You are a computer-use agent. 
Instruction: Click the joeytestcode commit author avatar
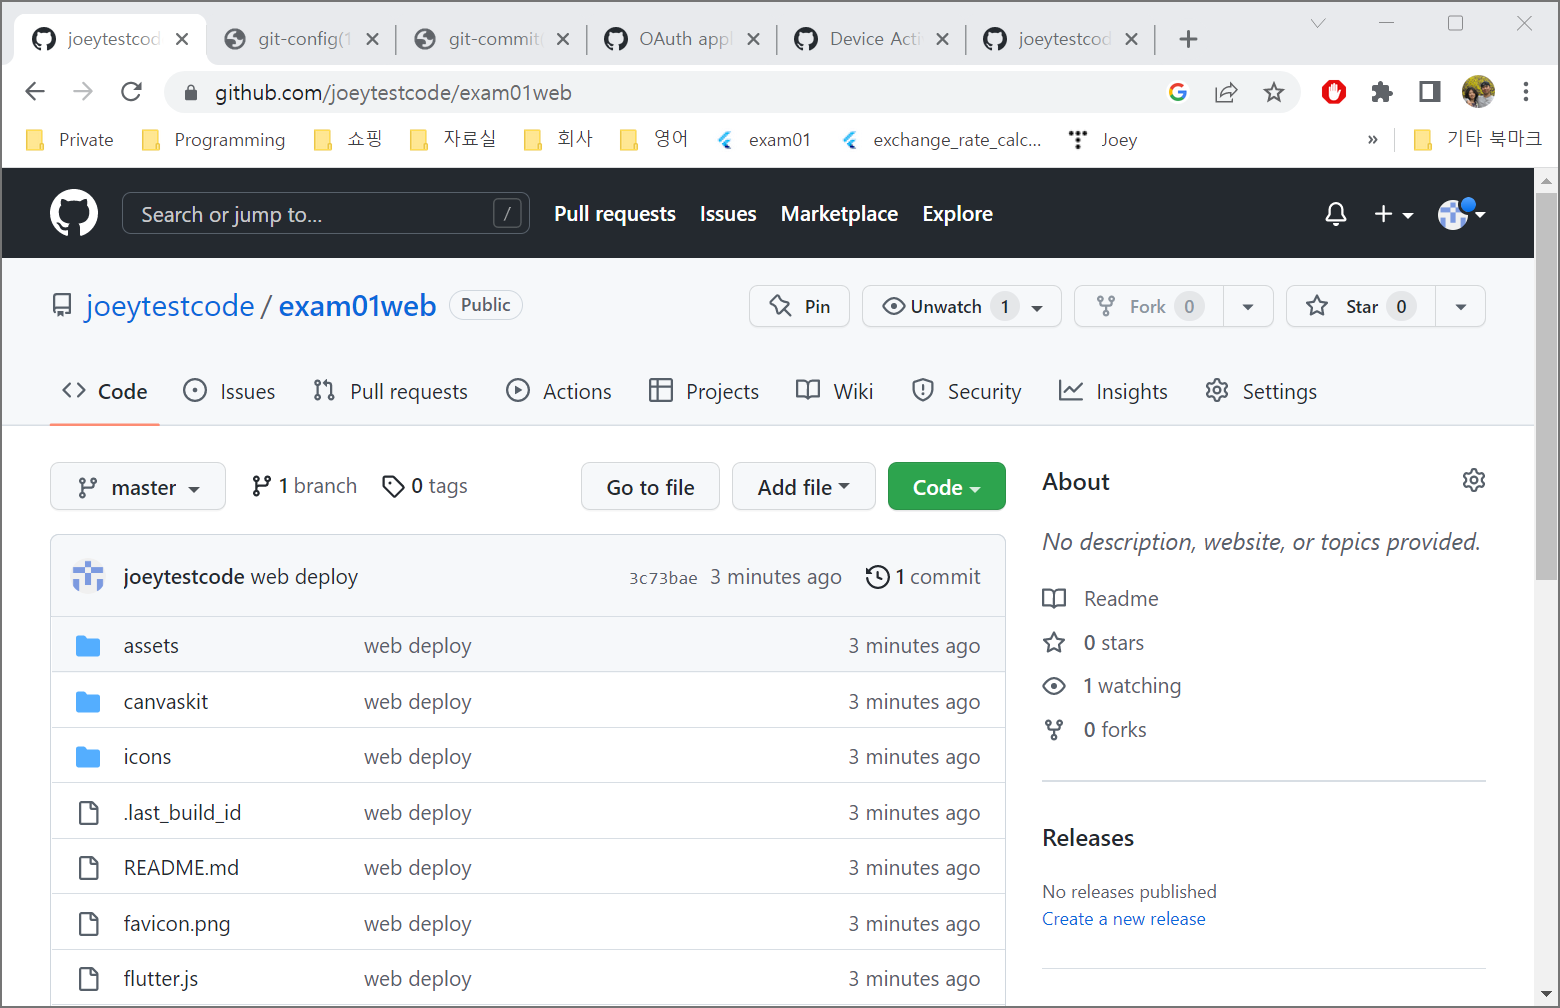coord(88,577)
